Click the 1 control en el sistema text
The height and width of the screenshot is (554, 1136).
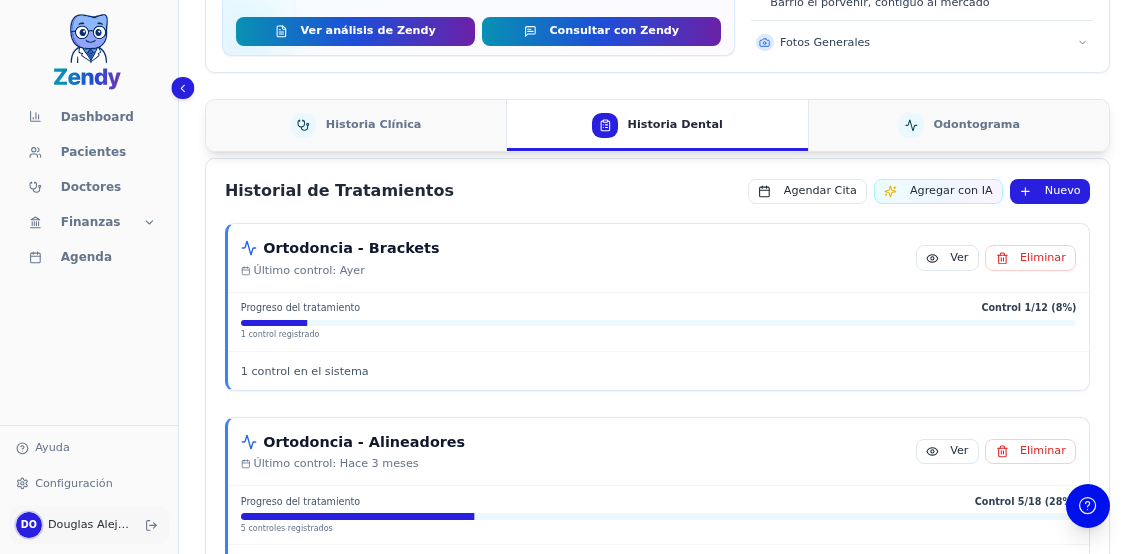(304, 372)
